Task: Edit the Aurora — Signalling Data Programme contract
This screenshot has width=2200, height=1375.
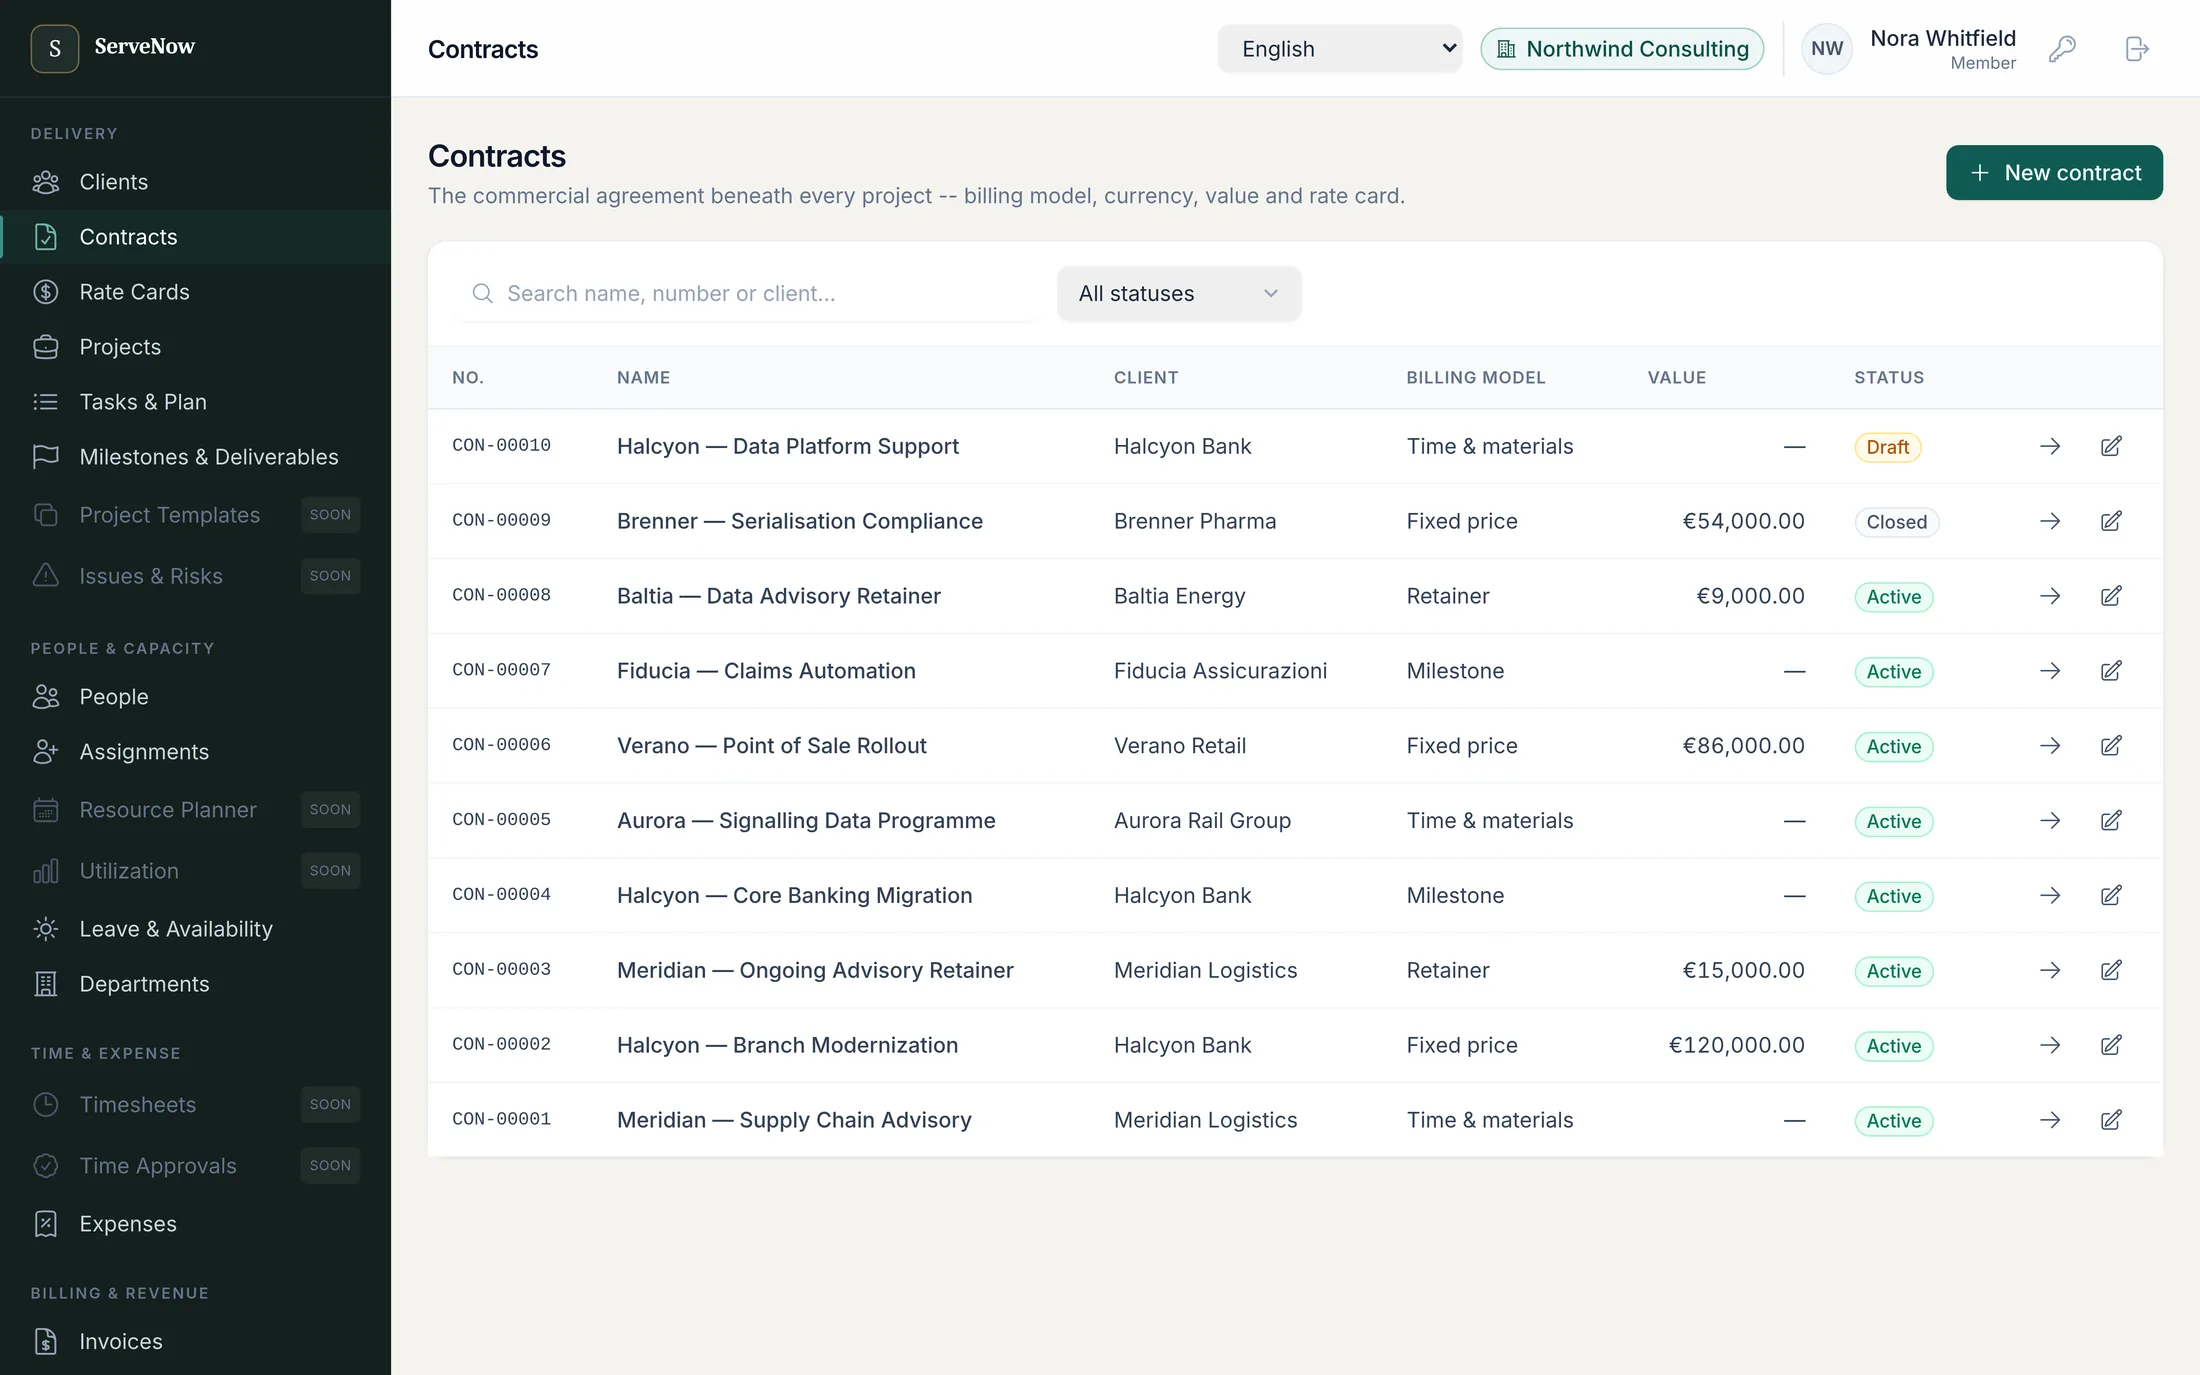Action: pyautogui.click(x=2111, y=821)
